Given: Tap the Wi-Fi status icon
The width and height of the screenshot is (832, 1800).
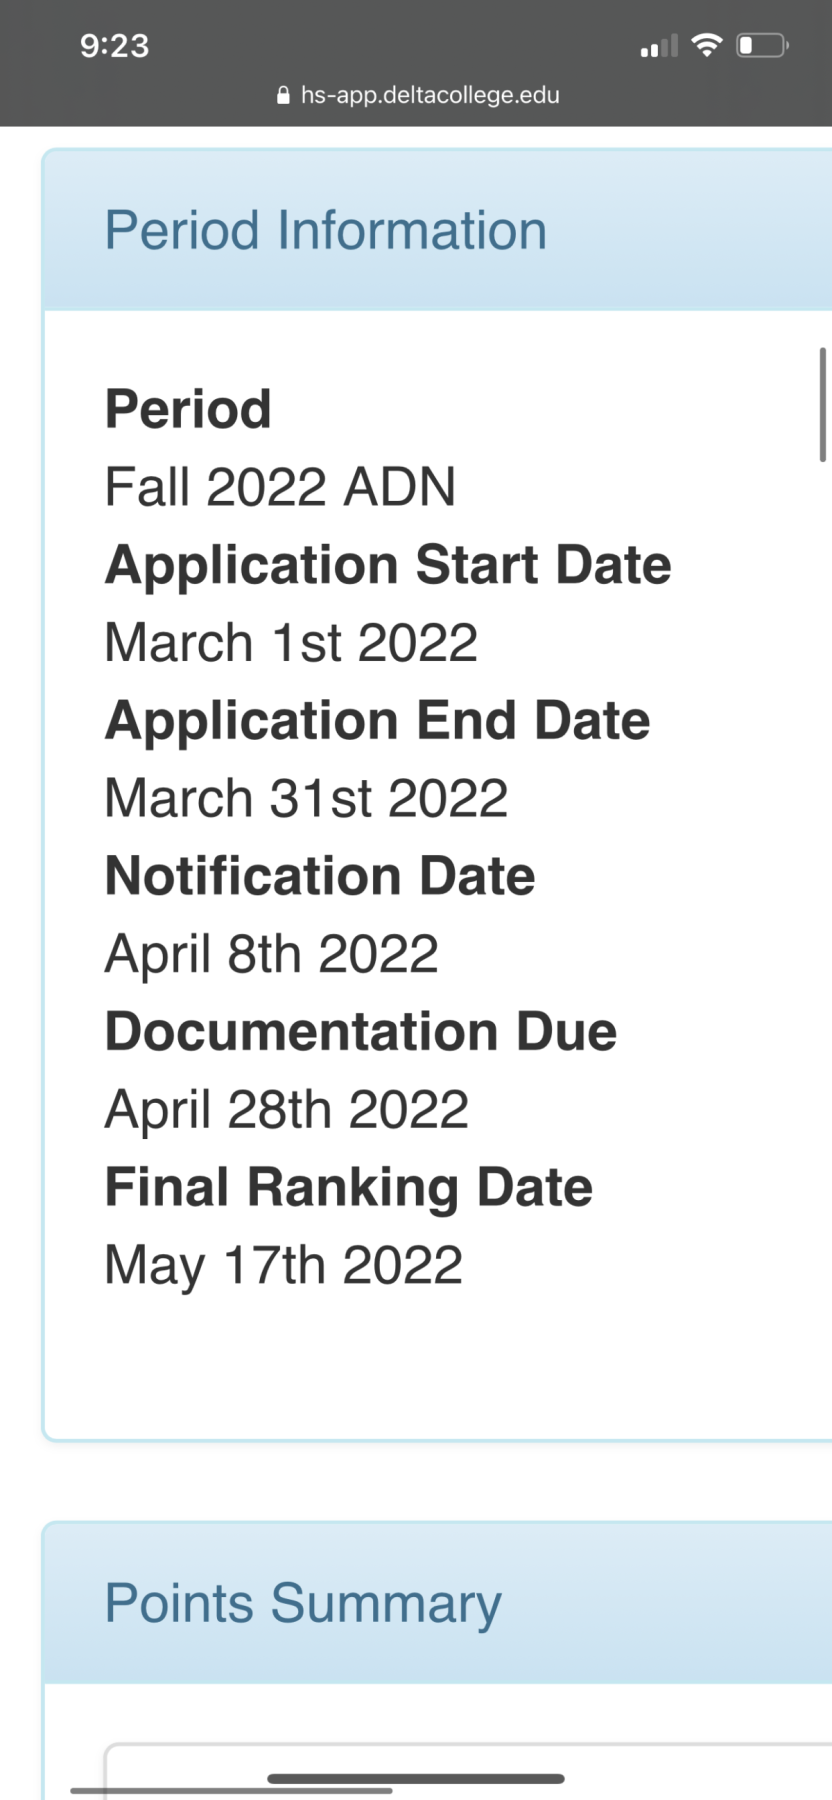Looking at the screenshot, I should (707, 45).
